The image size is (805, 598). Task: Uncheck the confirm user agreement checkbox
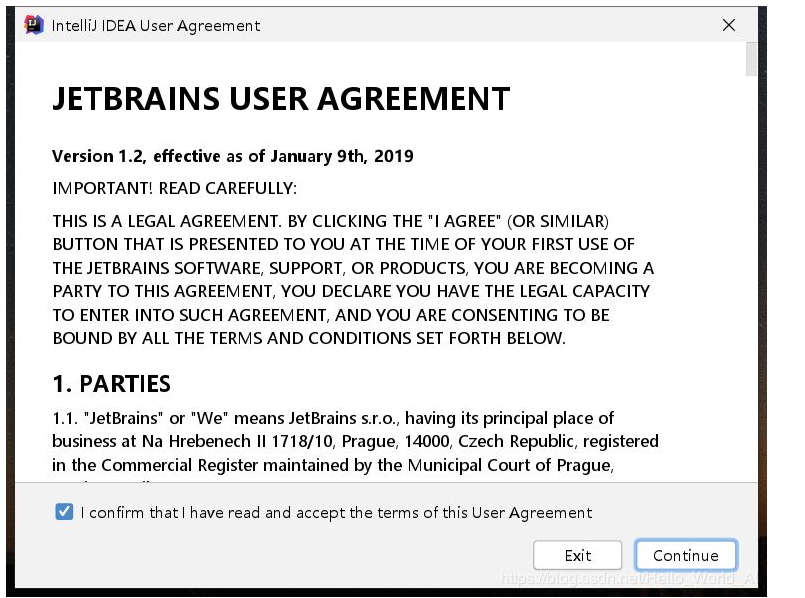click(64, 512)
